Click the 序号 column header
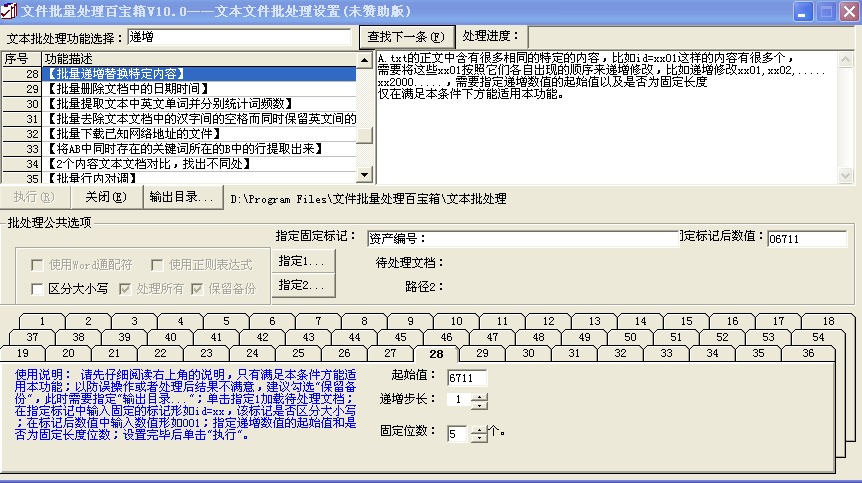Image resolution: width=862 pixels, height=483 pixels. (x=22, y=59)
